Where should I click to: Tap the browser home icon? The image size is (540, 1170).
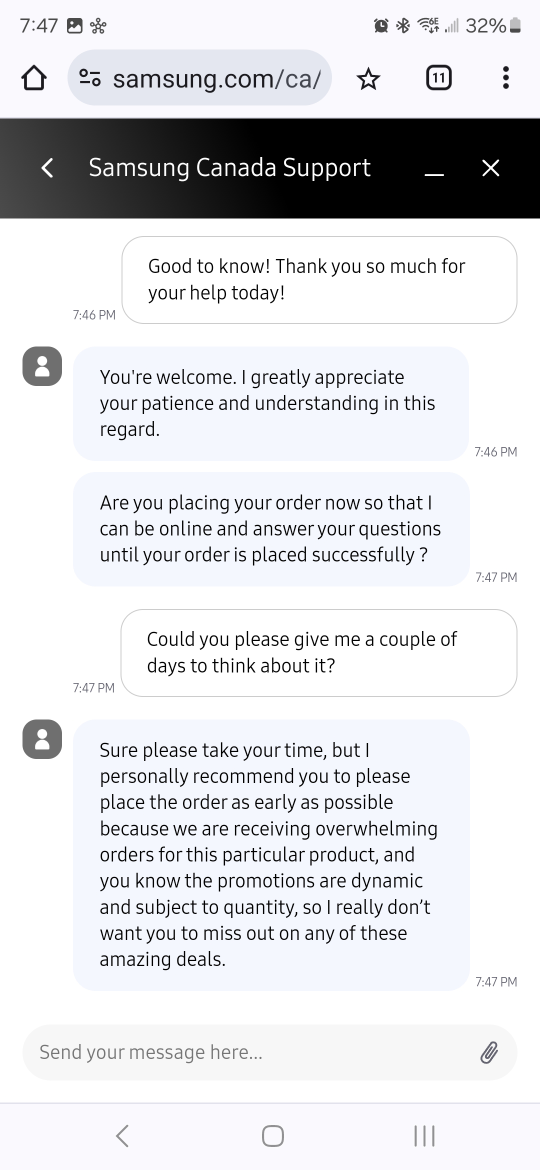pos(34,78)
